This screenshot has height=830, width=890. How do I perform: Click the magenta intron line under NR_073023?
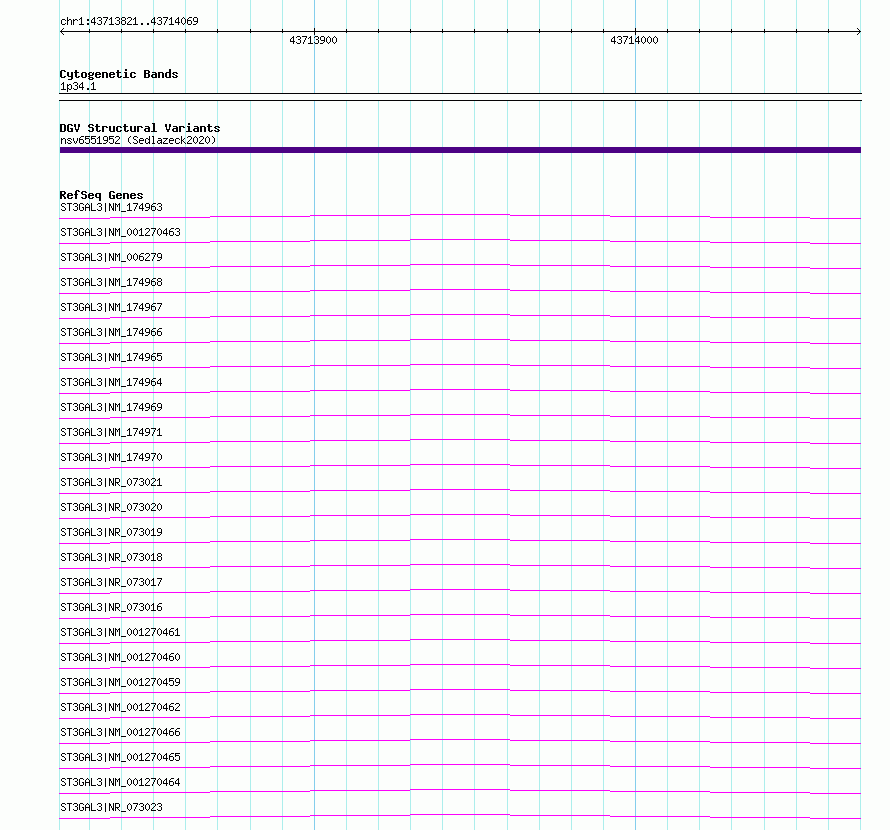[460, 815]
